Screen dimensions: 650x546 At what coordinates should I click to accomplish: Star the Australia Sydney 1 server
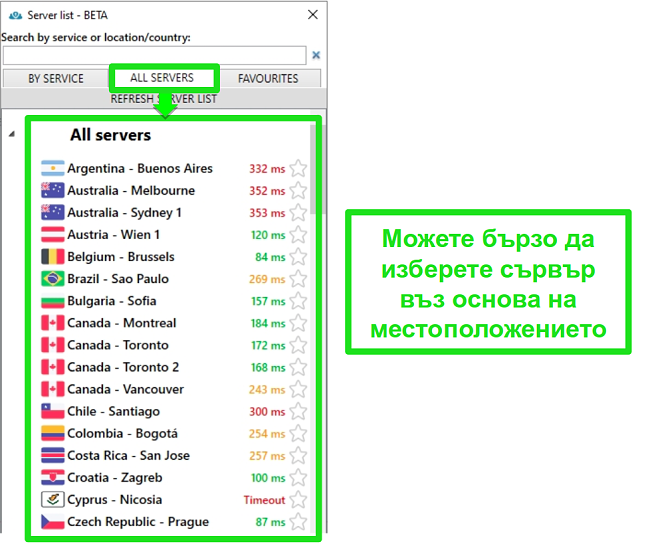pos(298,212)
